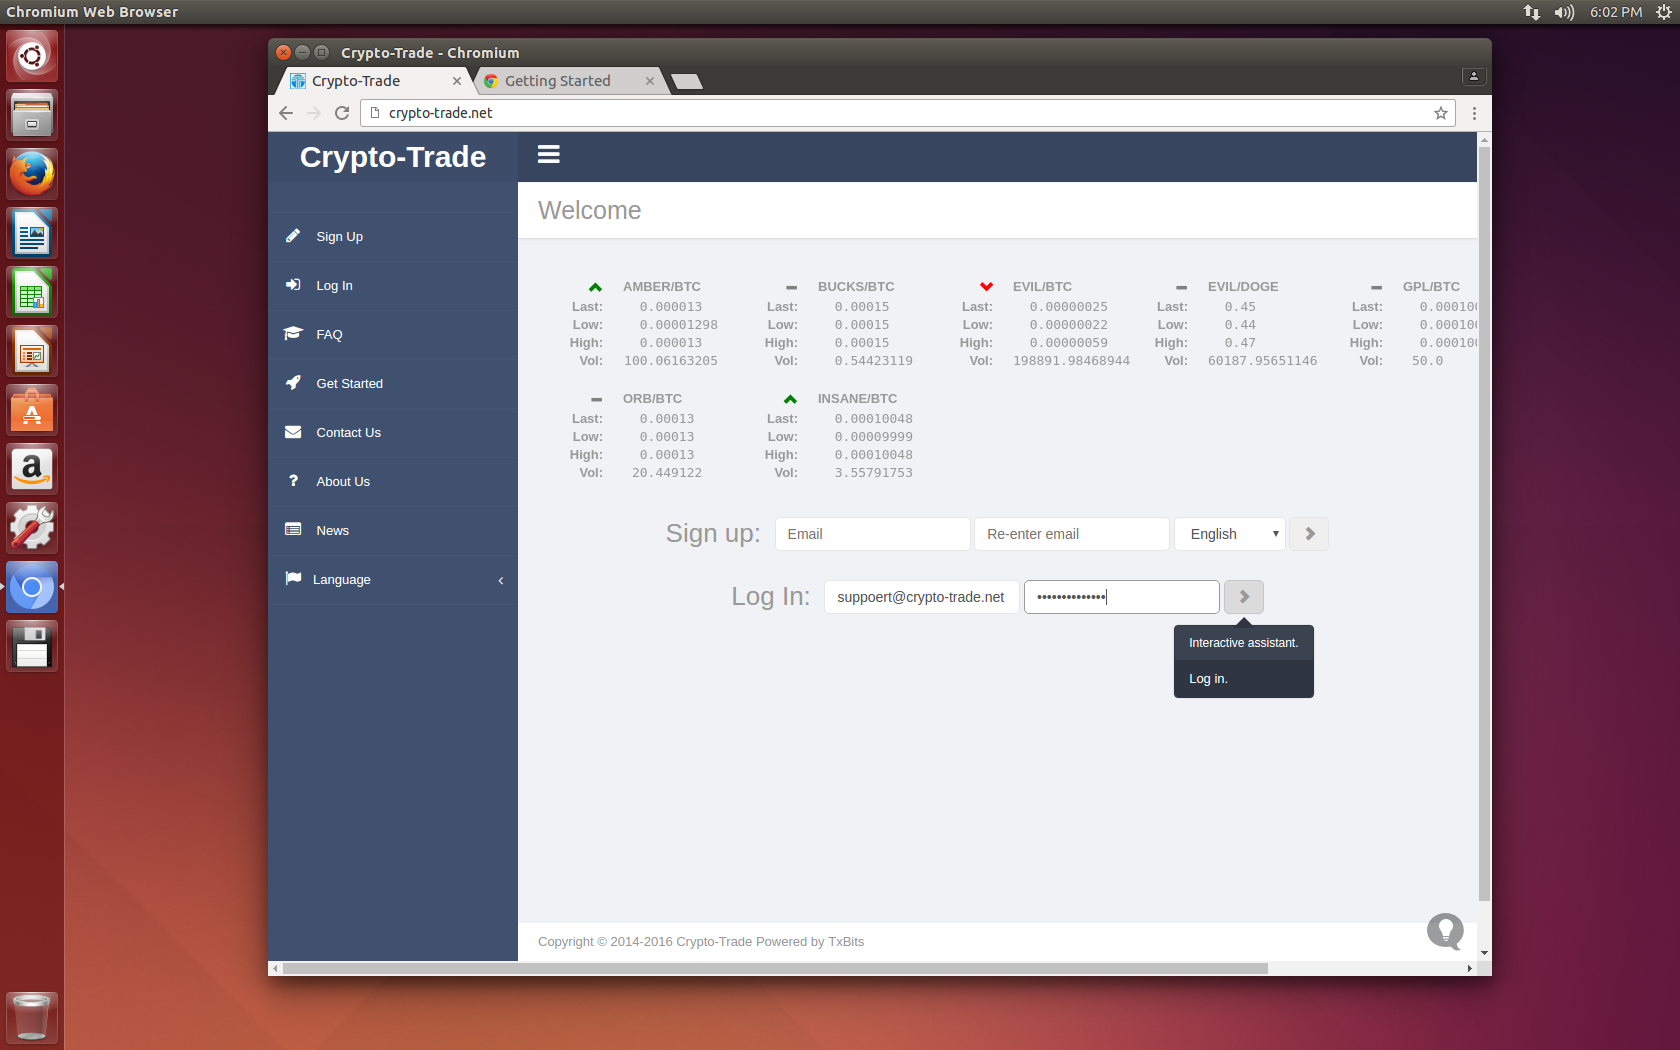Open Ubuntu Software Center from the dock
Image resolution: width=1680 pixels, height=1050 pixels.
(32, 410)
